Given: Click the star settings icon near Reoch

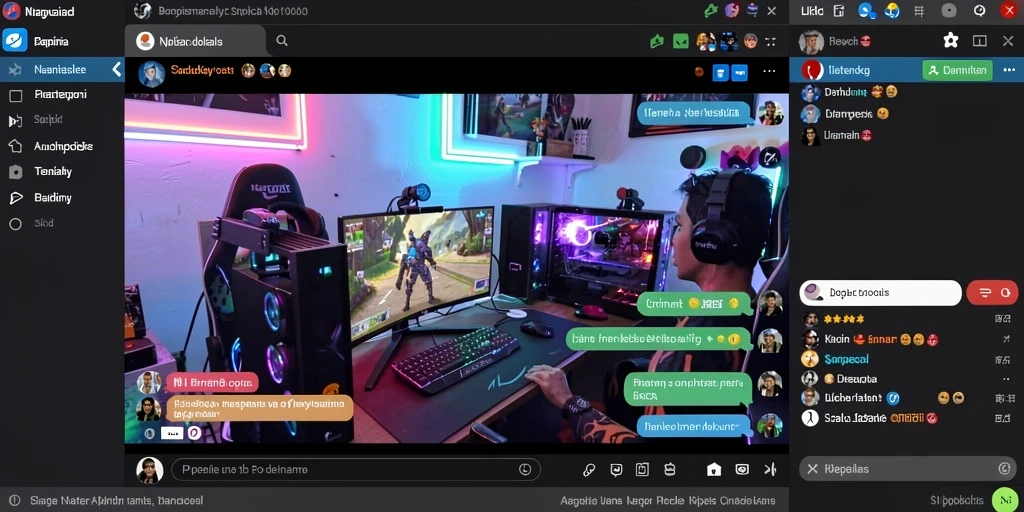Looking at the screenshot, I should (x=951, y=40).
